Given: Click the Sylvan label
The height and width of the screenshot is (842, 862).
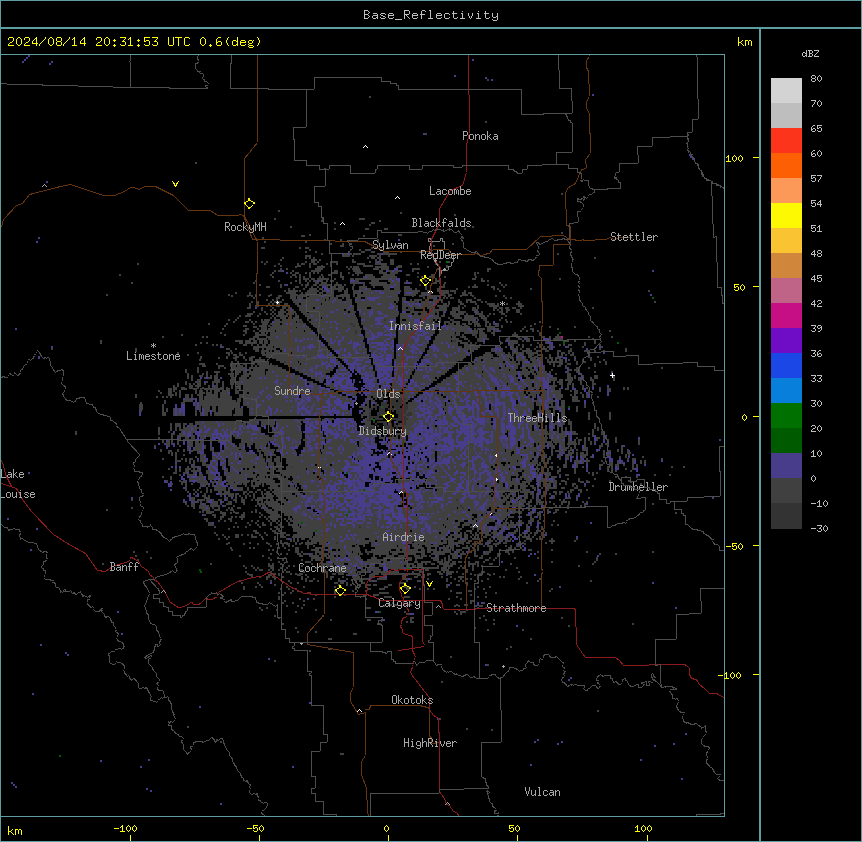Looking at the screenshot, I should 390,245.
